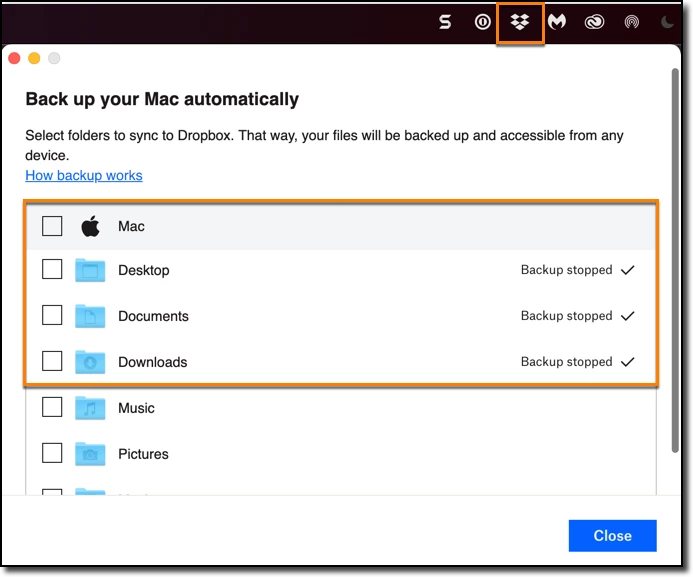This screenshot has height=577, width=693.
Task: Click the Desktop row label
Action: click(x=144, y=270)
